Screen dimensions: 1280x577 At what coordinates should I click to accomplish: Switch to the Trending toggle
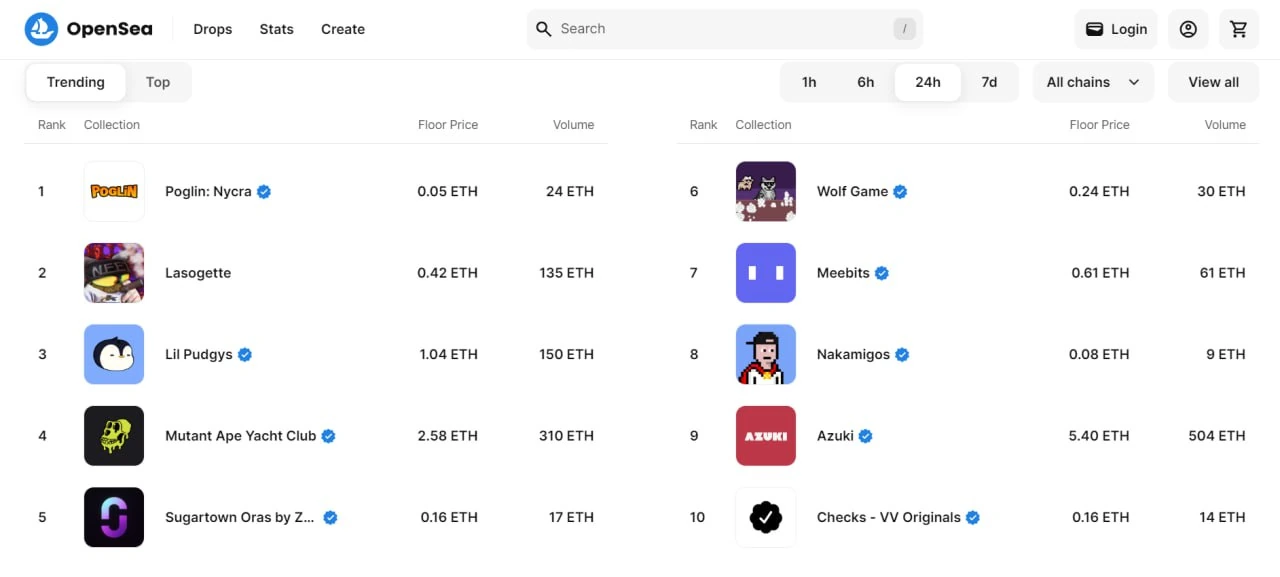(x=76, y=82)
